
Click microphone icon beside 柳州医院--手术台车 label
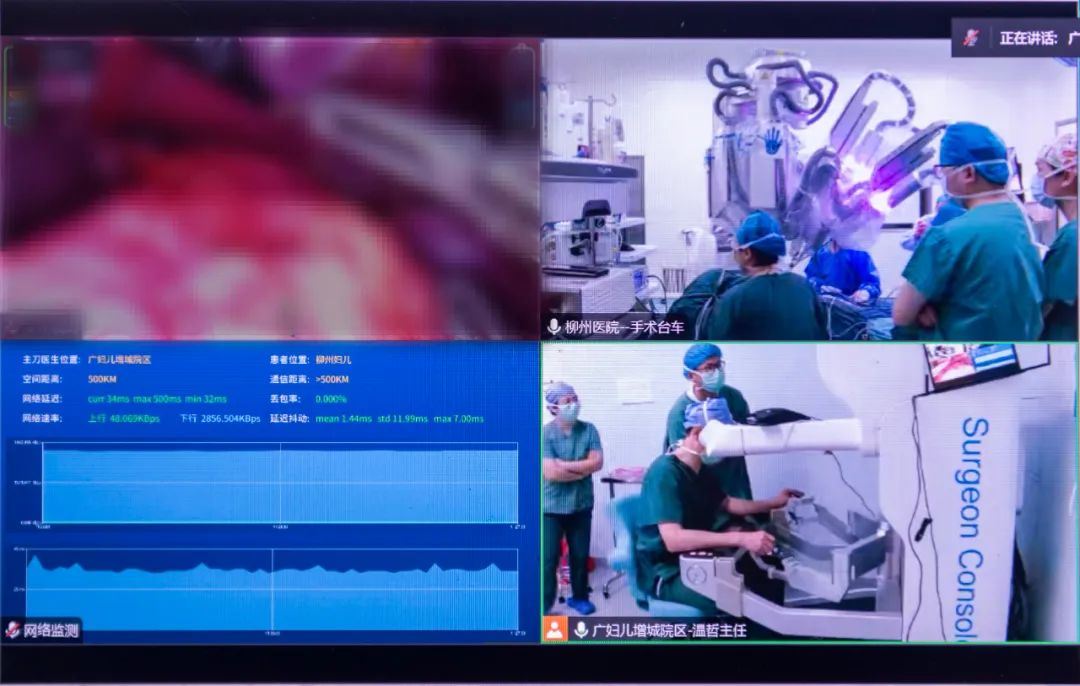[x=553, y=327]
